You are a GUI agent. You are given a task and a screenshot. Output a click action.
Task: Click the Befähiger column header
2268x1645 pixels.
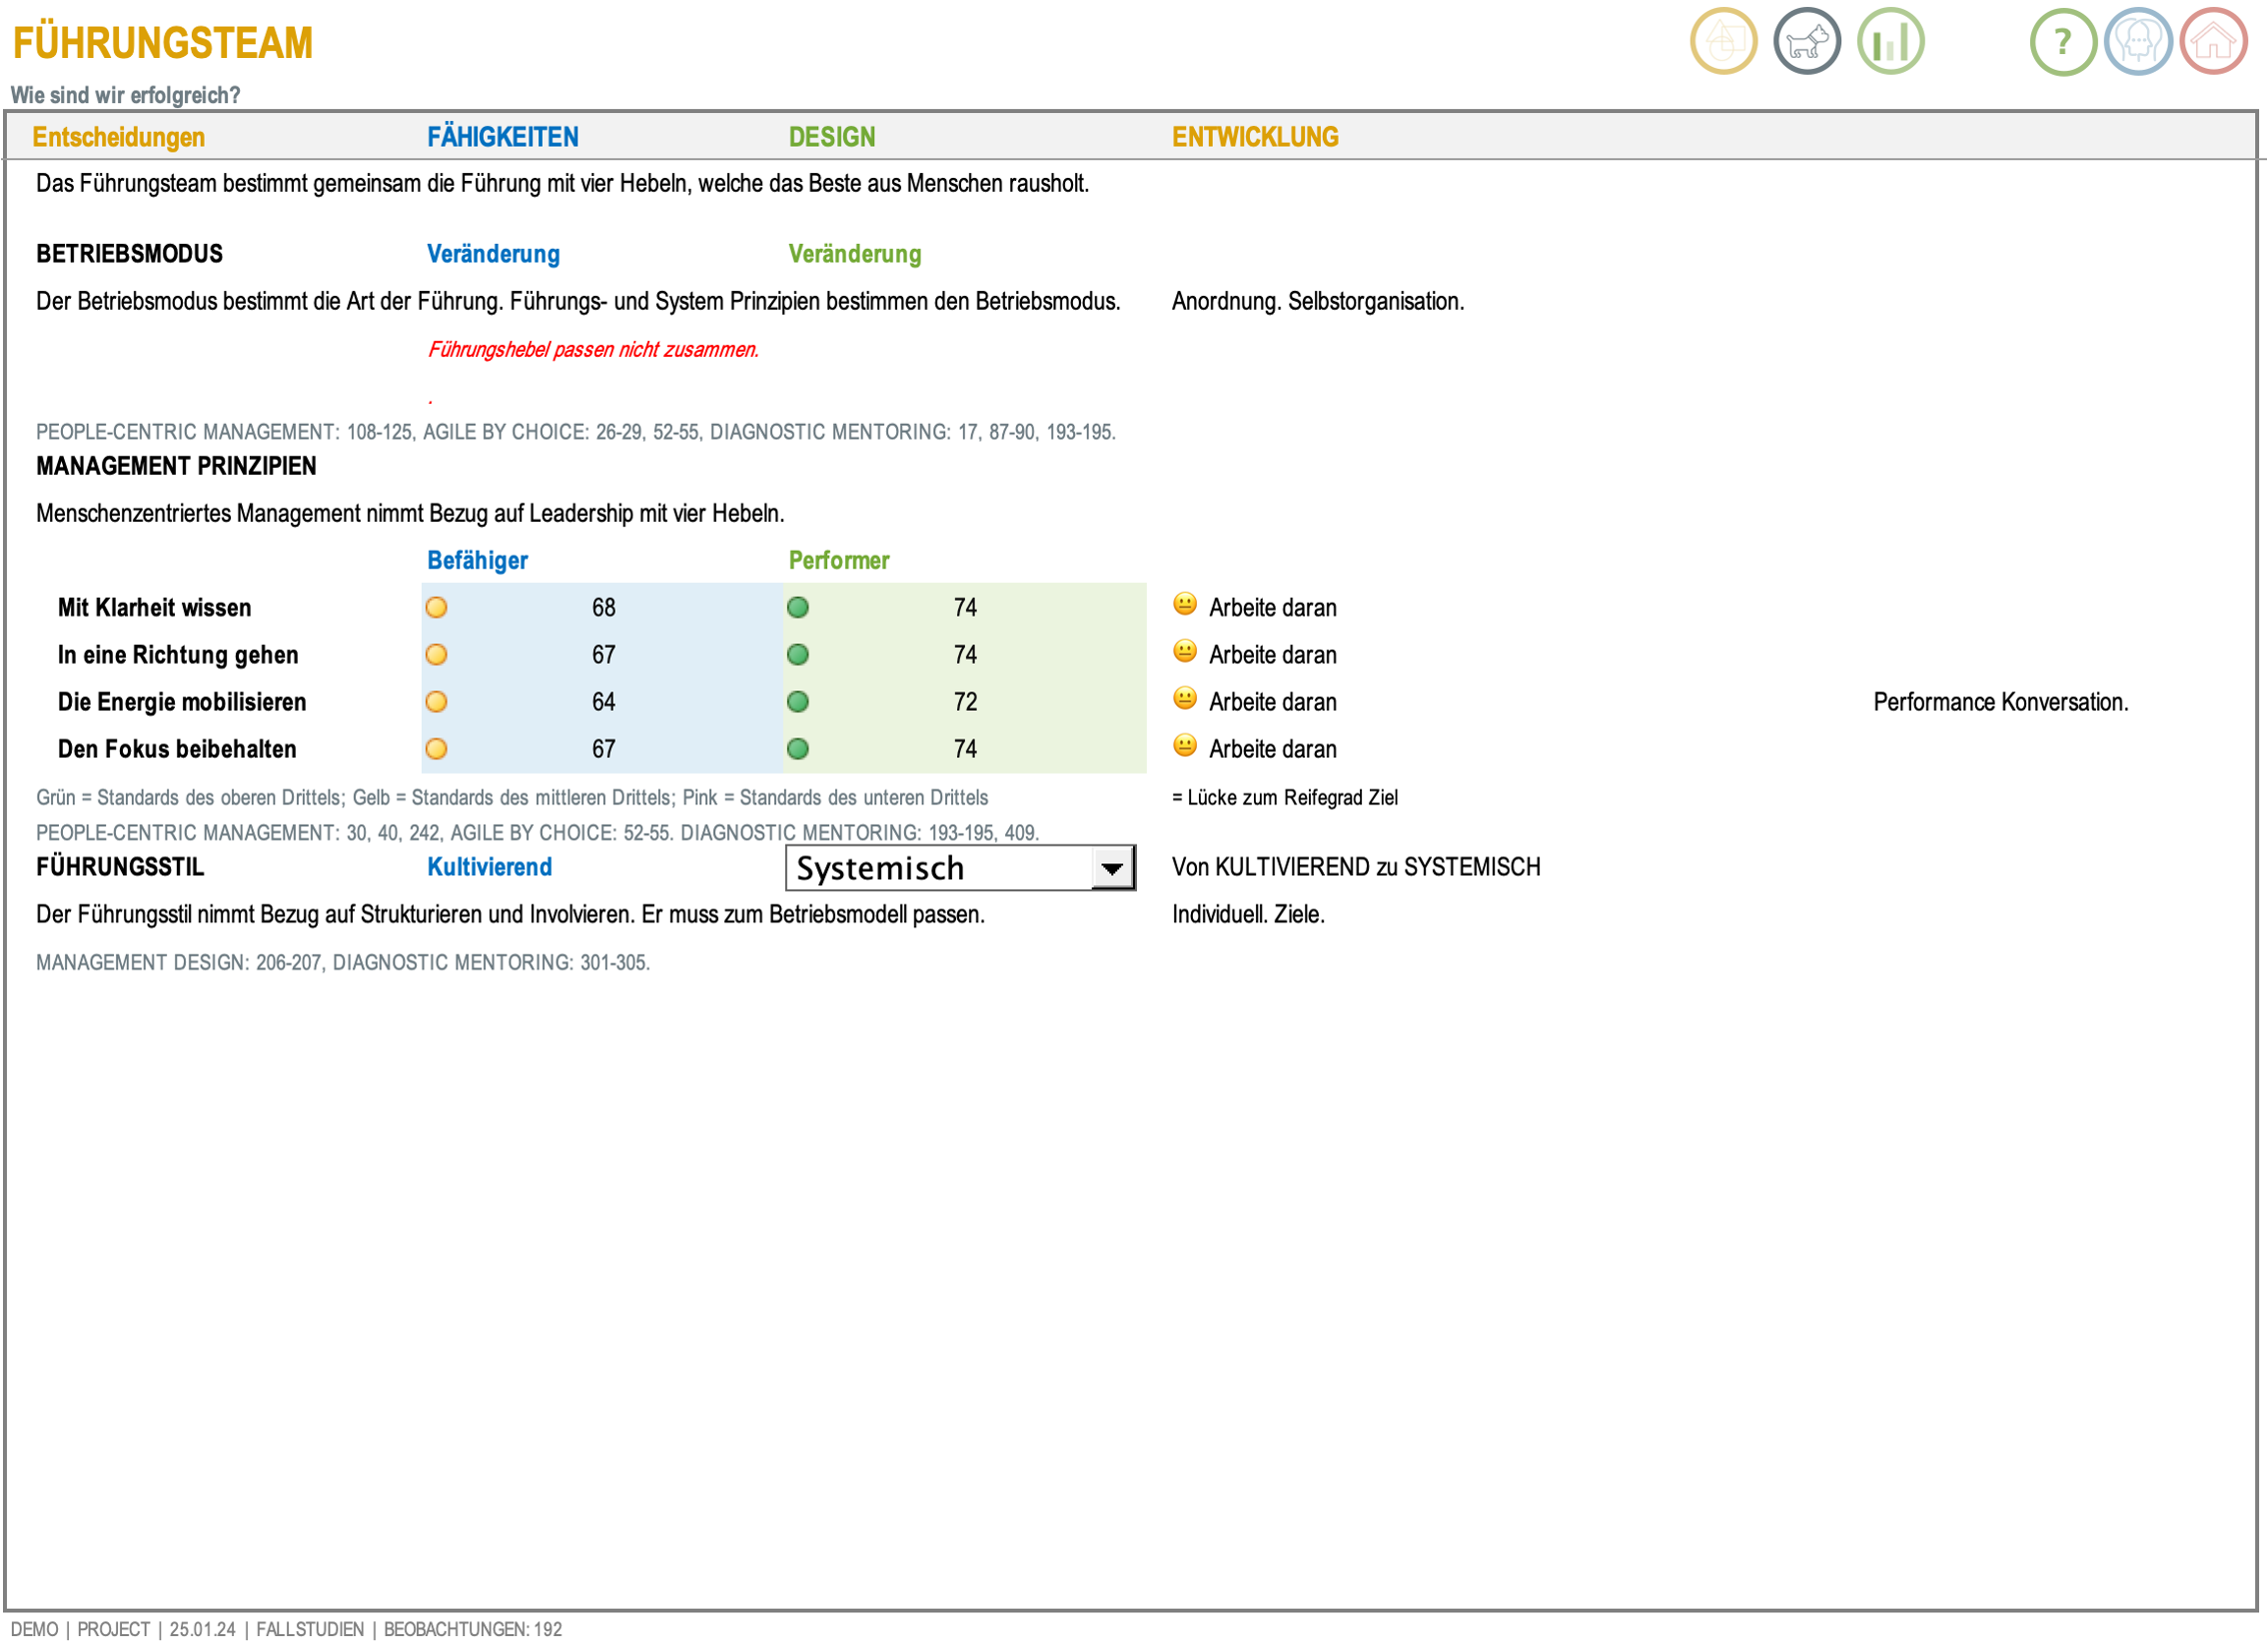tap(478, 561)
